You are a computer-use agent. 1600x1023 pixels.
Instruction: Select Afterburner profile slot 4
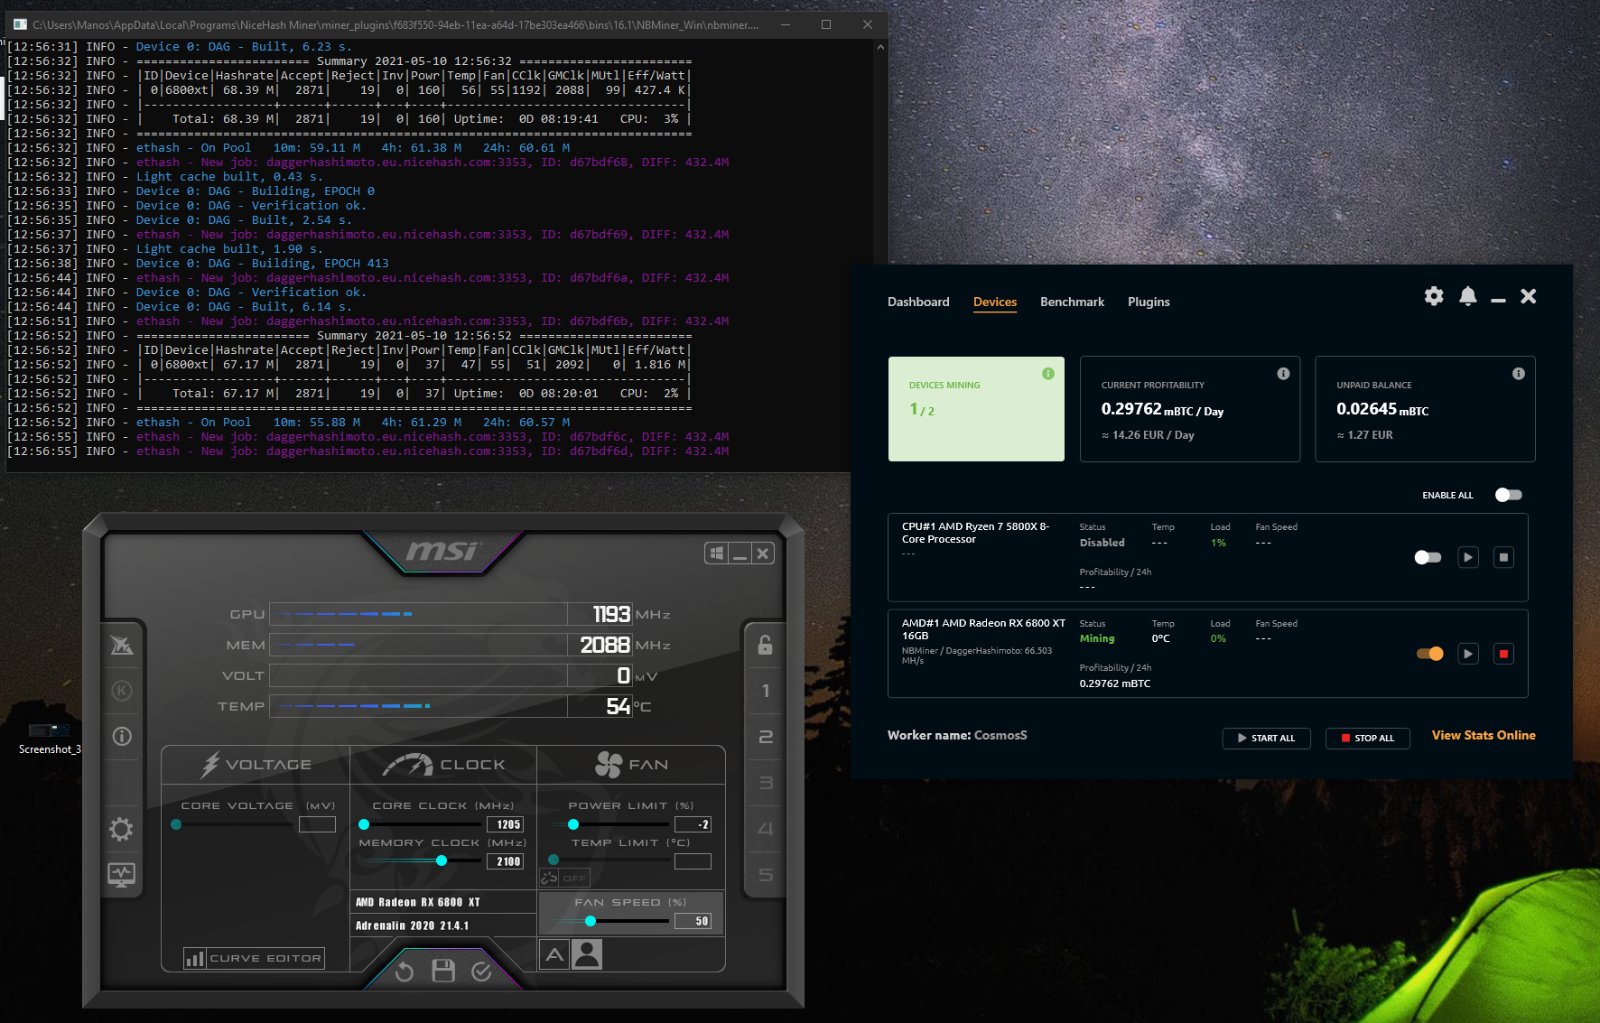tap(765, 829)
